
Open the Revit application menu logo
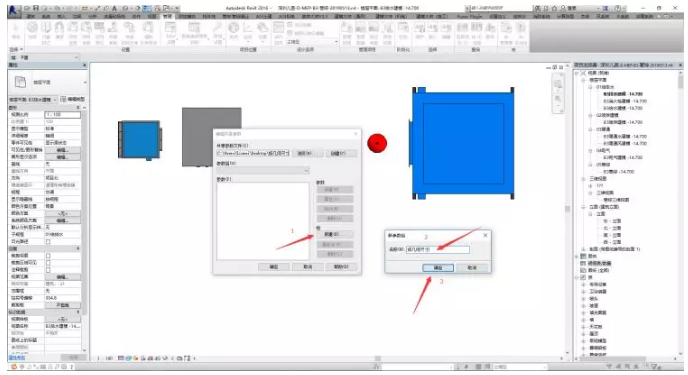pyautogui.click(x=14, y=11)
